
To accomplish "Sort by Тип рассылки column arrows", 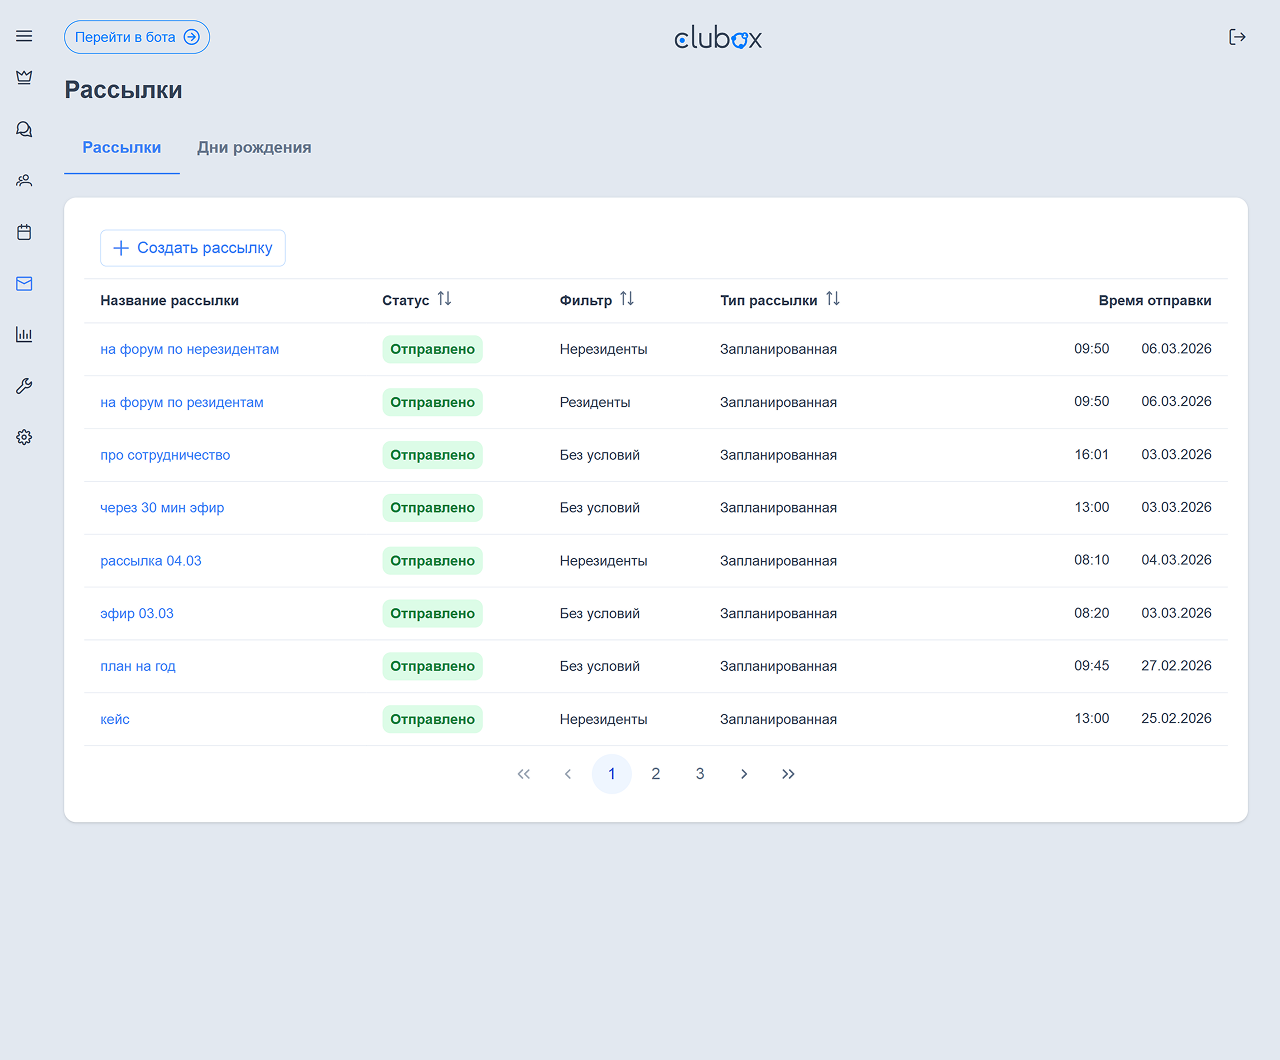I will tap(833, 299).
